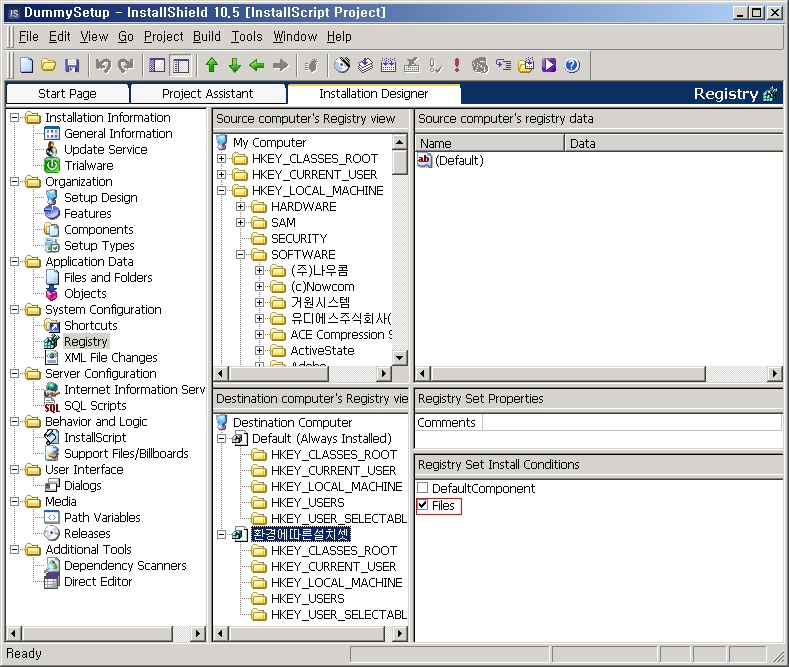Image resolution: width=789 pixels, height=667 pixels.
Task: Switch to the Project Assistant tab
Action: coord(207,94)
